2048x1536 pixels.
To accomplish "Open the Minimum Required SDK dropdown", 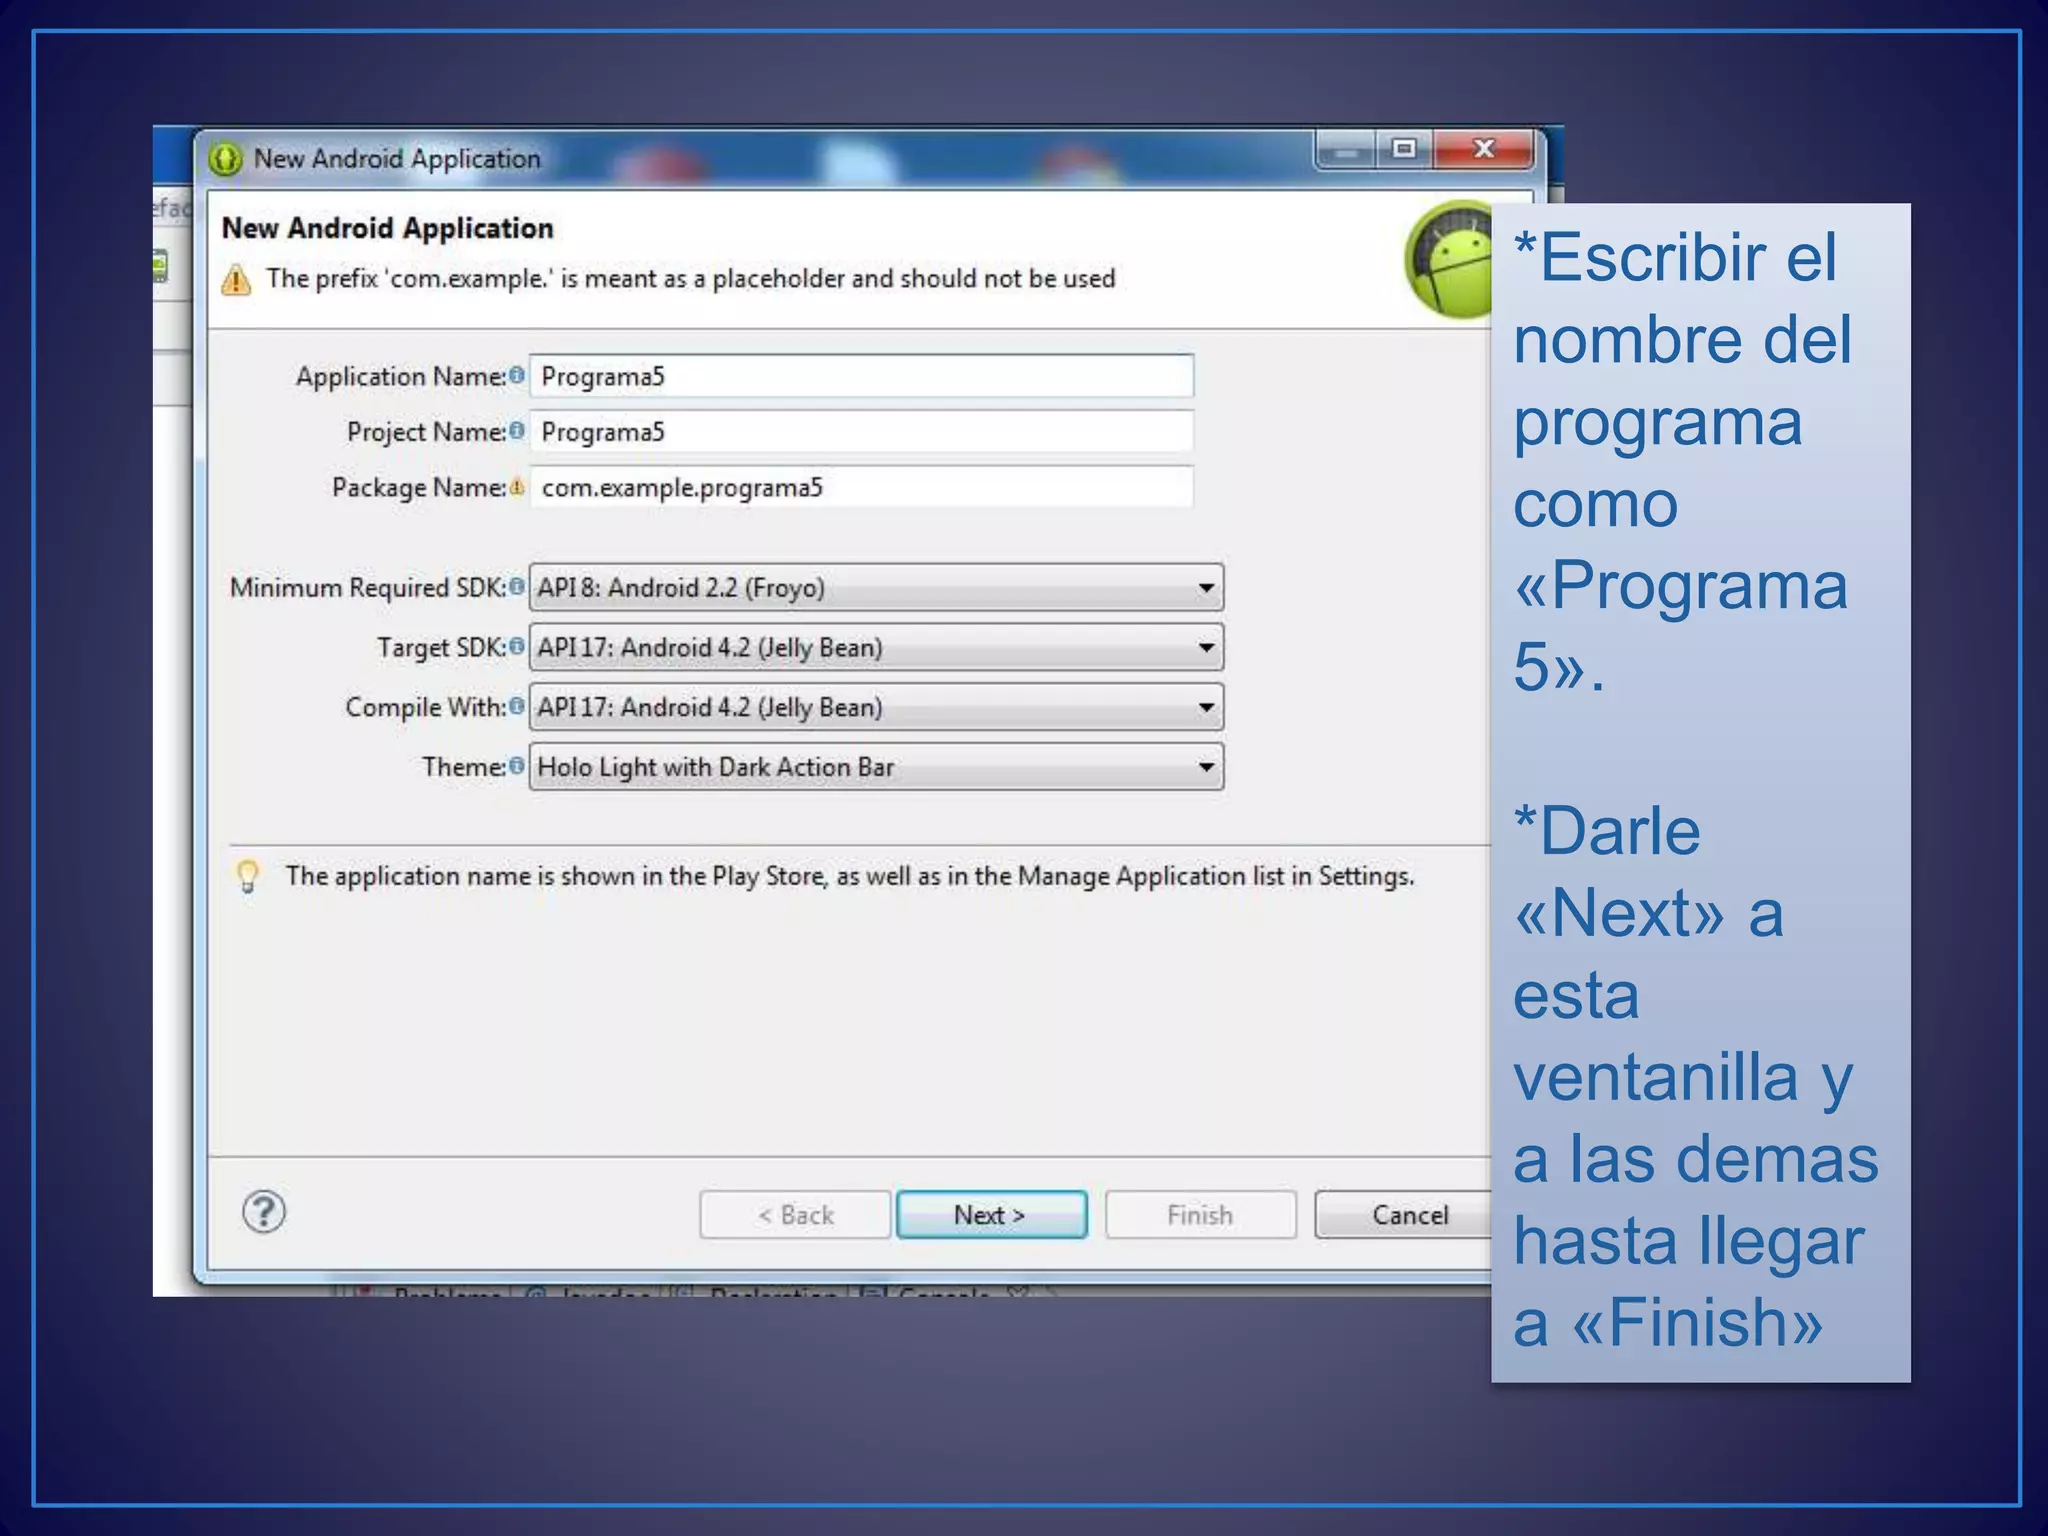I will [876, 587].
